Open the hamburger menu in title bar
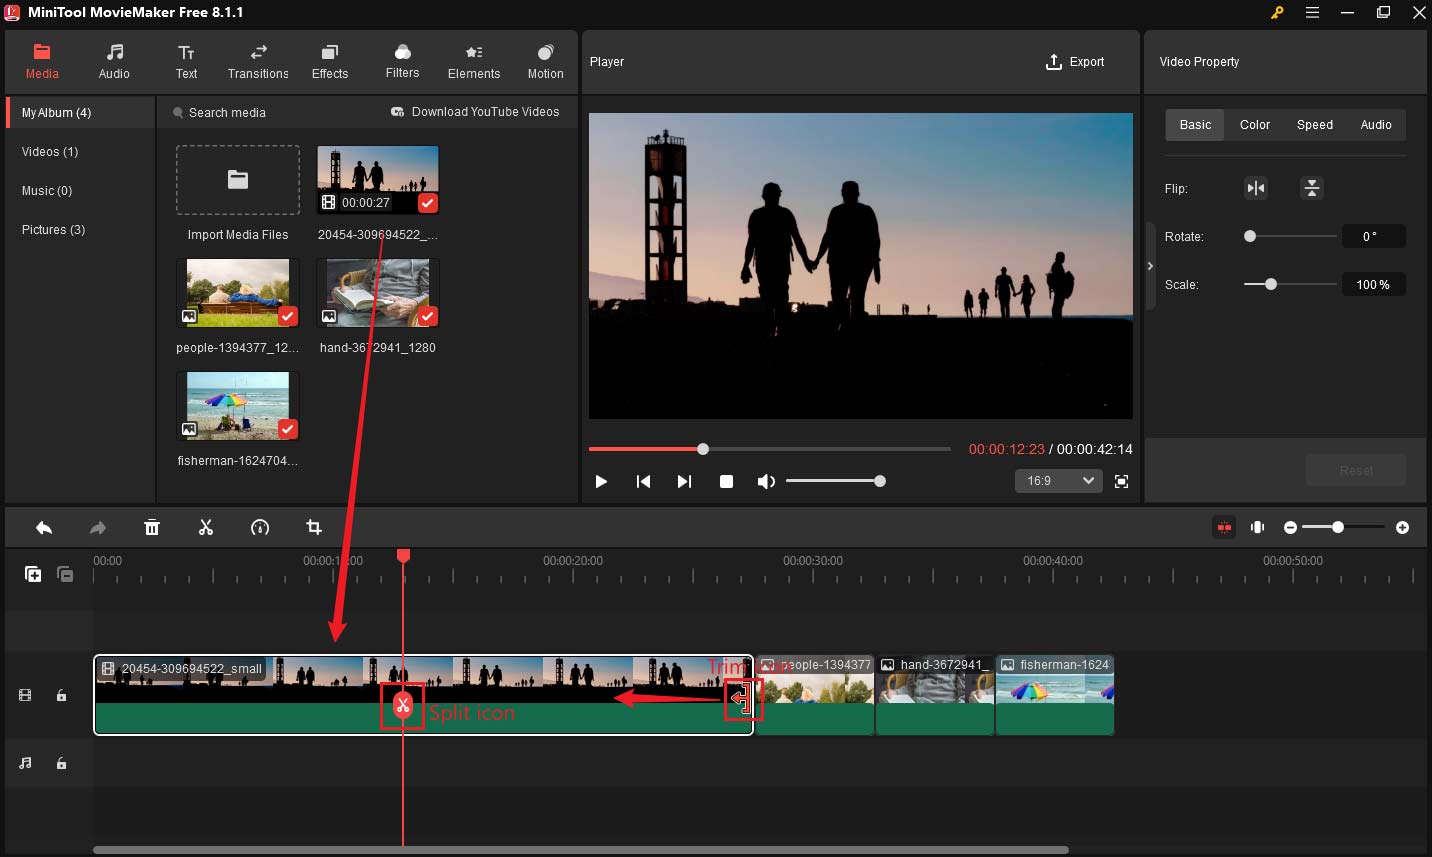This screenshot has width=1432, height=857. coord(1312,12)
